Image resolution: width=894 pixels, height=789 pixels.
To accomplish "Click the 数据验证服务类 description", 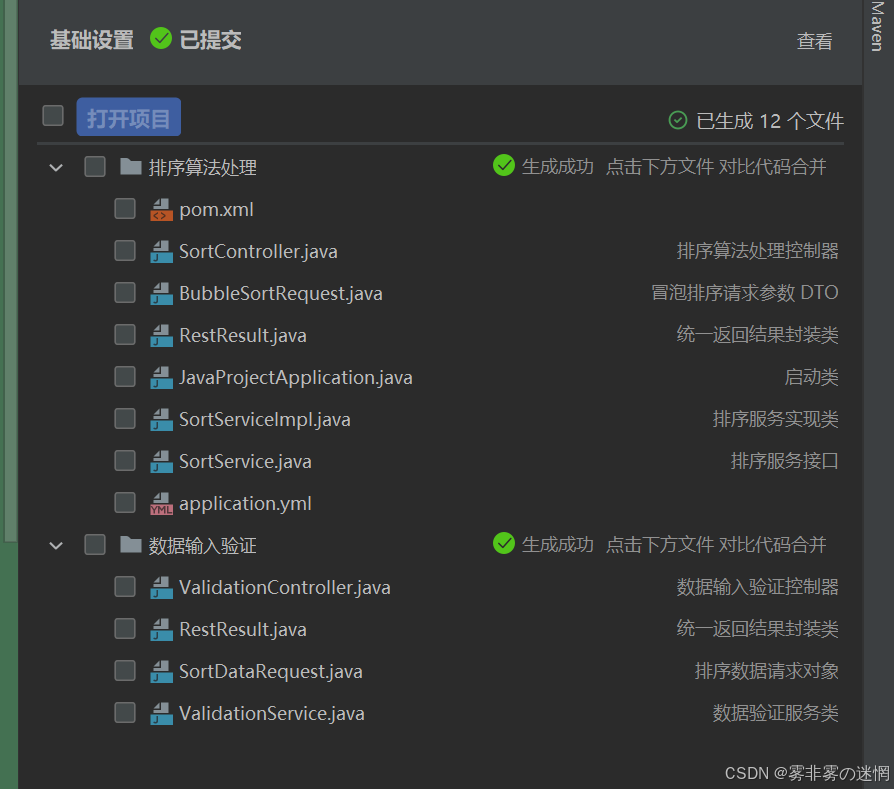I will [776, 713].
